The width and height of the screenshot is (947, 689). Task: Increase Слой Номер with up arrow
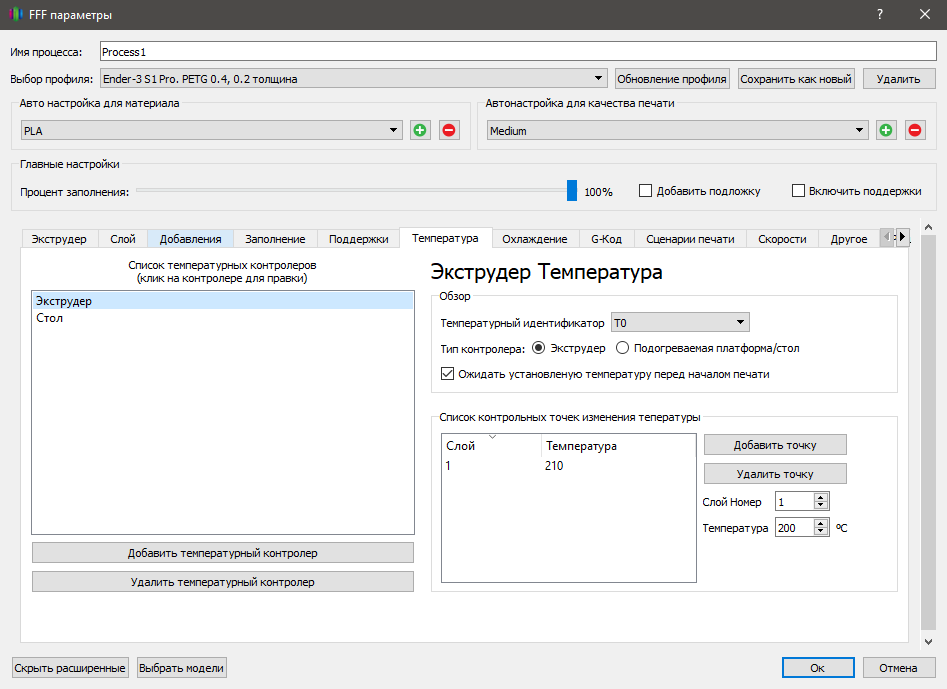point(821,498)
